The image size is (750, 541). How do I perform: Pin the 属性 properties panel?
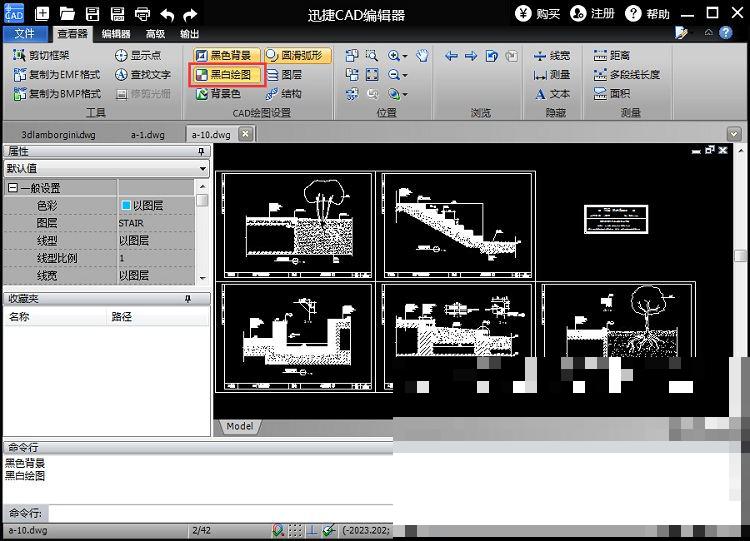201,152
